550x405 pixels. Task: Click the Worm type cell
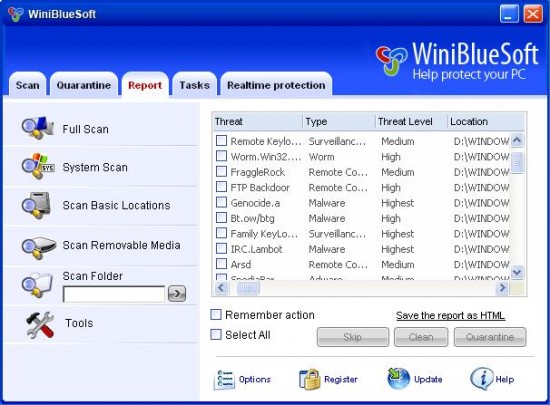(x=321, y=157)
